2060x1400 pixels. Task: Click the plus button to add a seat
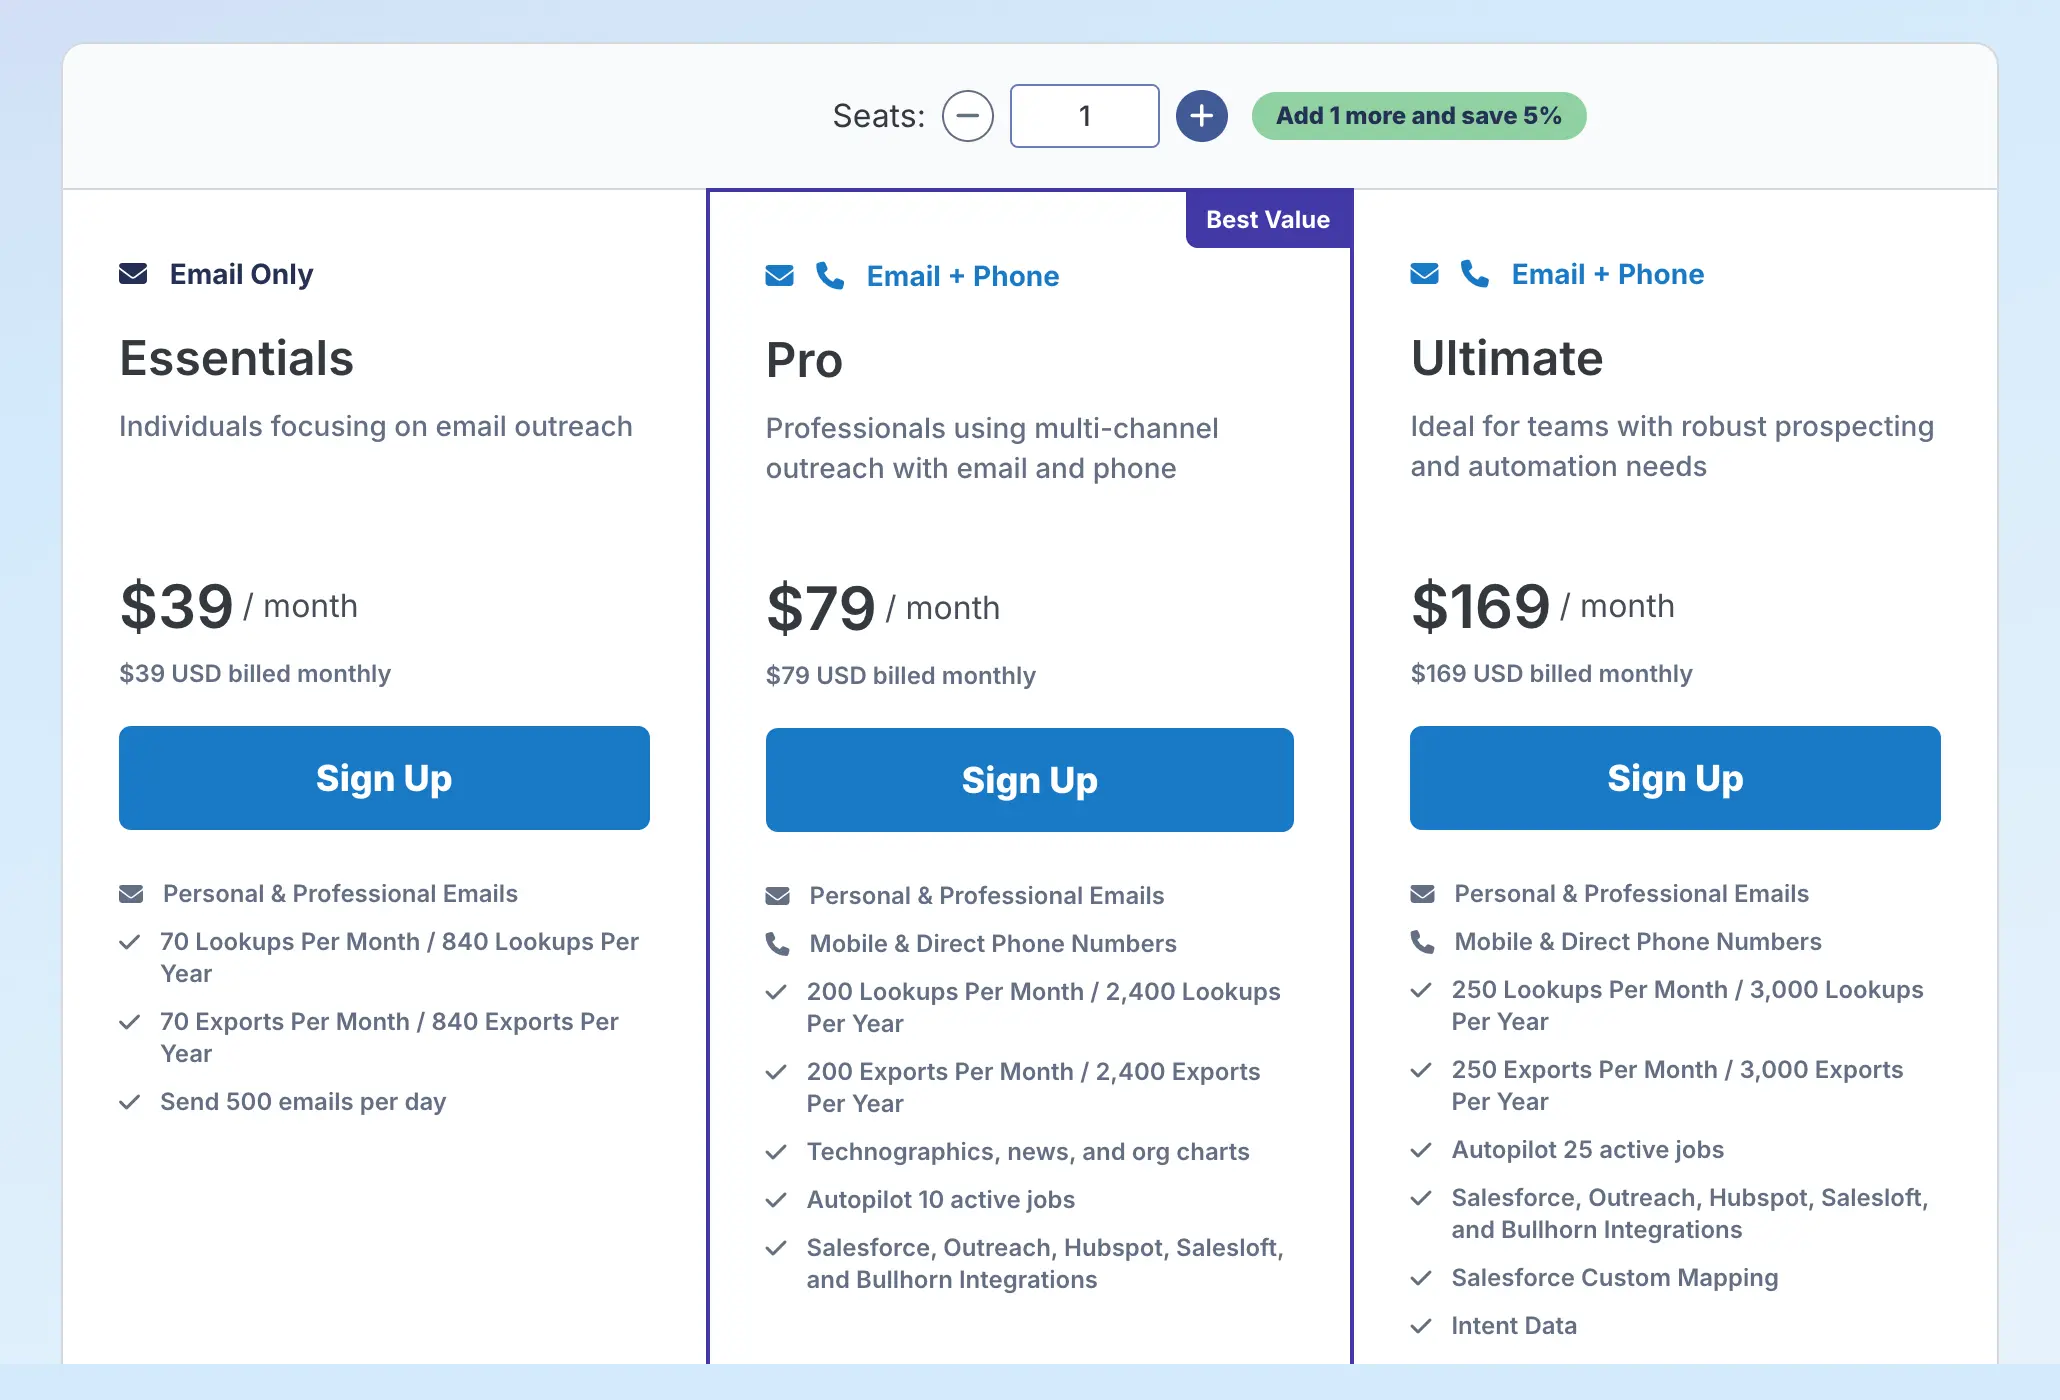(1201, 116)
